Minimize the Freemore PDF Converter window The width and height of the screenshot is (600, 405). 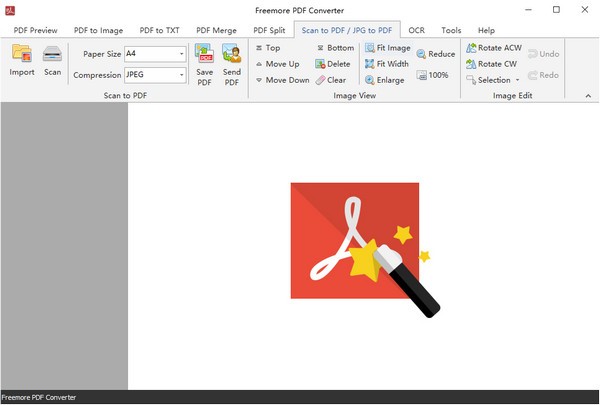tap(528, 10)
